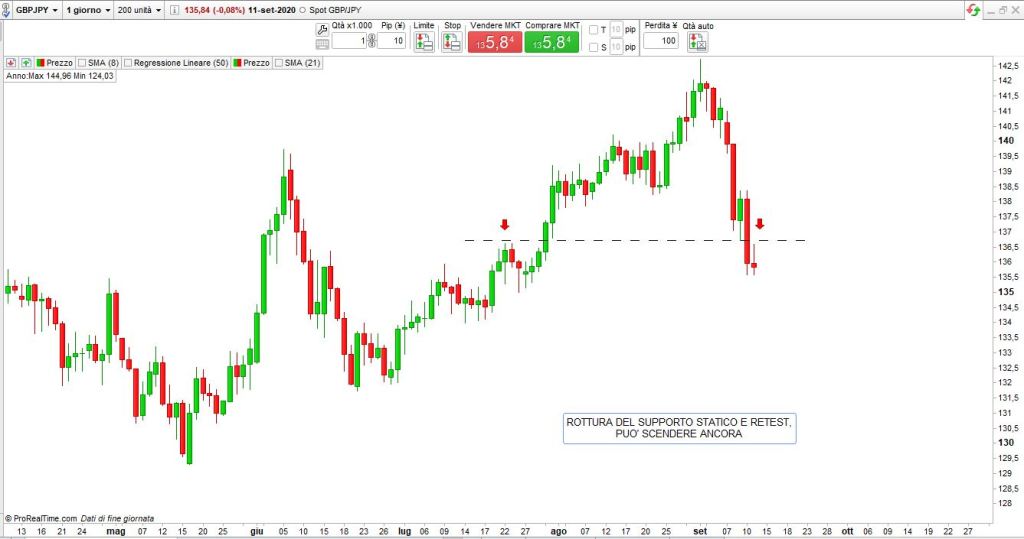The height and width of the screenshot is (539, 1024).
Task: Click the S pip value field
Action: pos(616,48)
